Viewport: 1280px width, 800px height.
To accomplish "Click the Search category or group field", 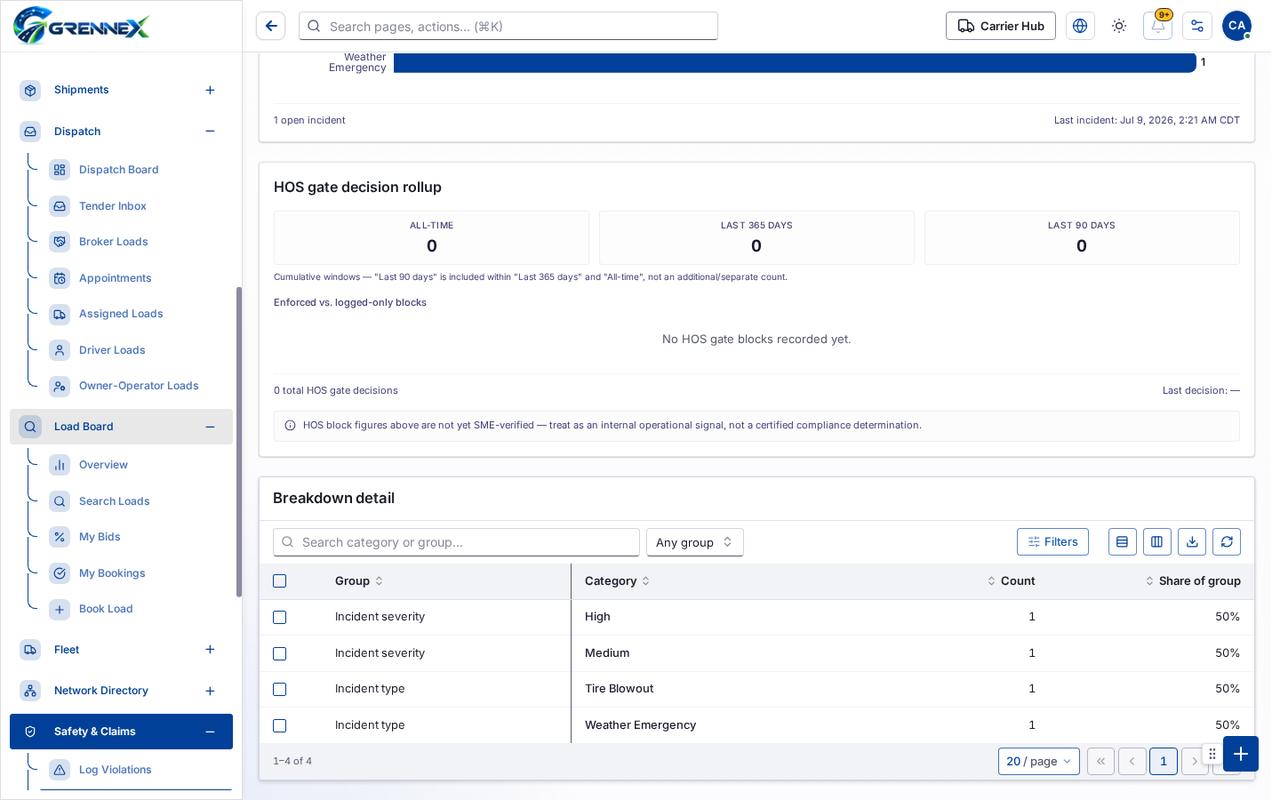I will click(456, 542).
